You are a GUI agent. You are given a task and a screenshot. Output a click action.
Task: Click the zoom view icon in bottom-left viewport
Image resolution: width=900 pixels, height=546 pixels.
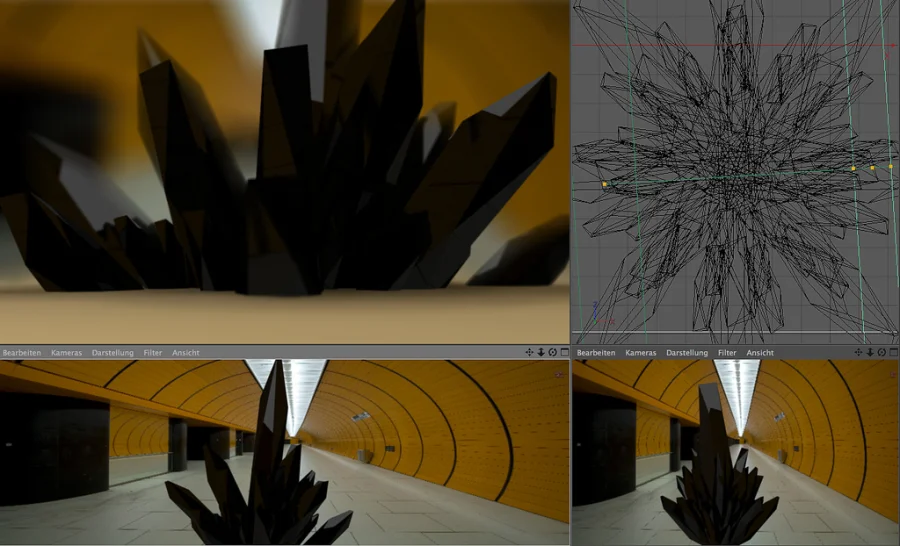(x=541, y=353)
